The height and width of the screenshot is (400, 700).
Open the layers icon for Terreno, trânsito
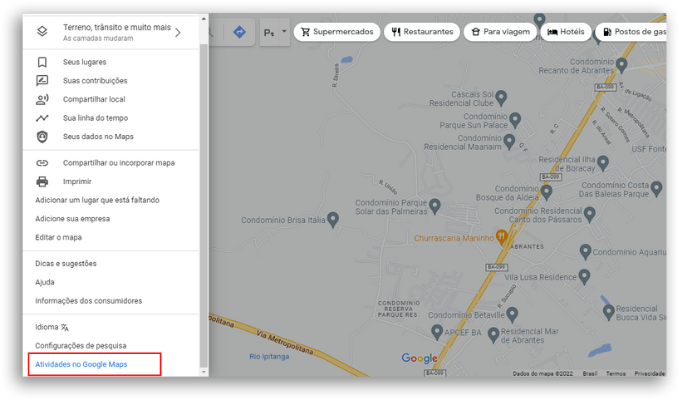pyautogui.click(x=42, y=32)
